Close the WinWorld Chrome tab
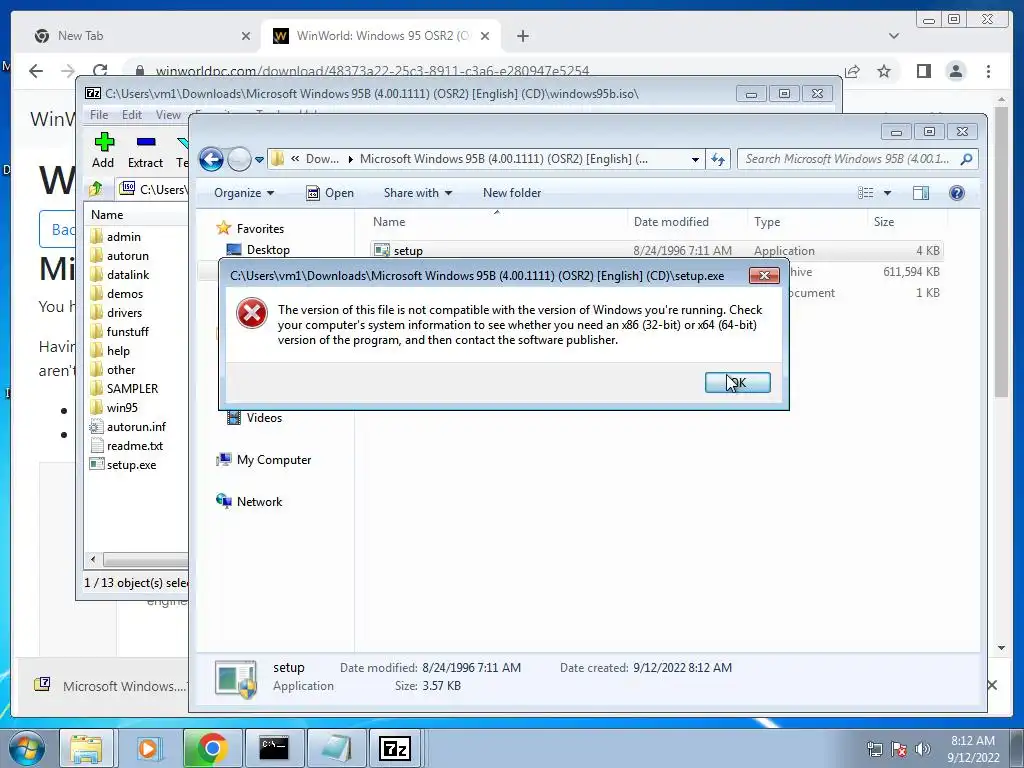 [485, 36]
